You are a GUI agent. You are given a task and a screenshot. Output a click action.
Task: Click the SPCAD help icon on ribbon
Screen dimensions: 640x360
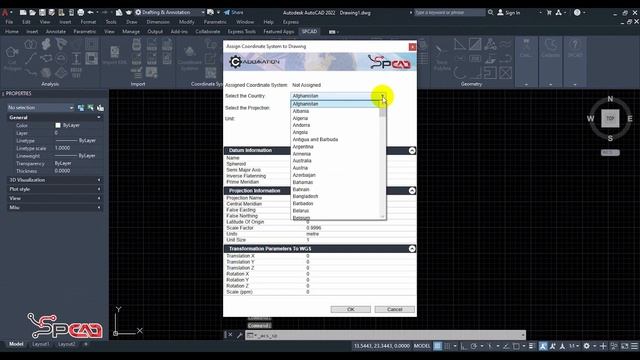tap(575, 48)
